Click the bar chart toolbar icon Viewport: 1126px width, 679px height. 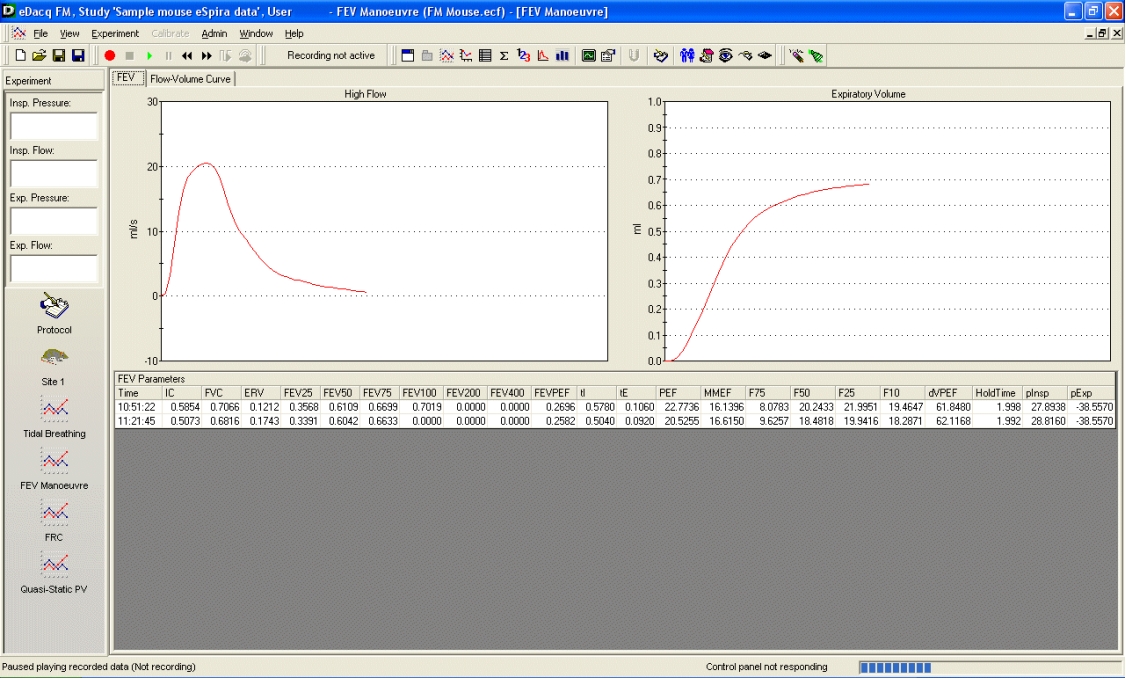coord(562,56)
